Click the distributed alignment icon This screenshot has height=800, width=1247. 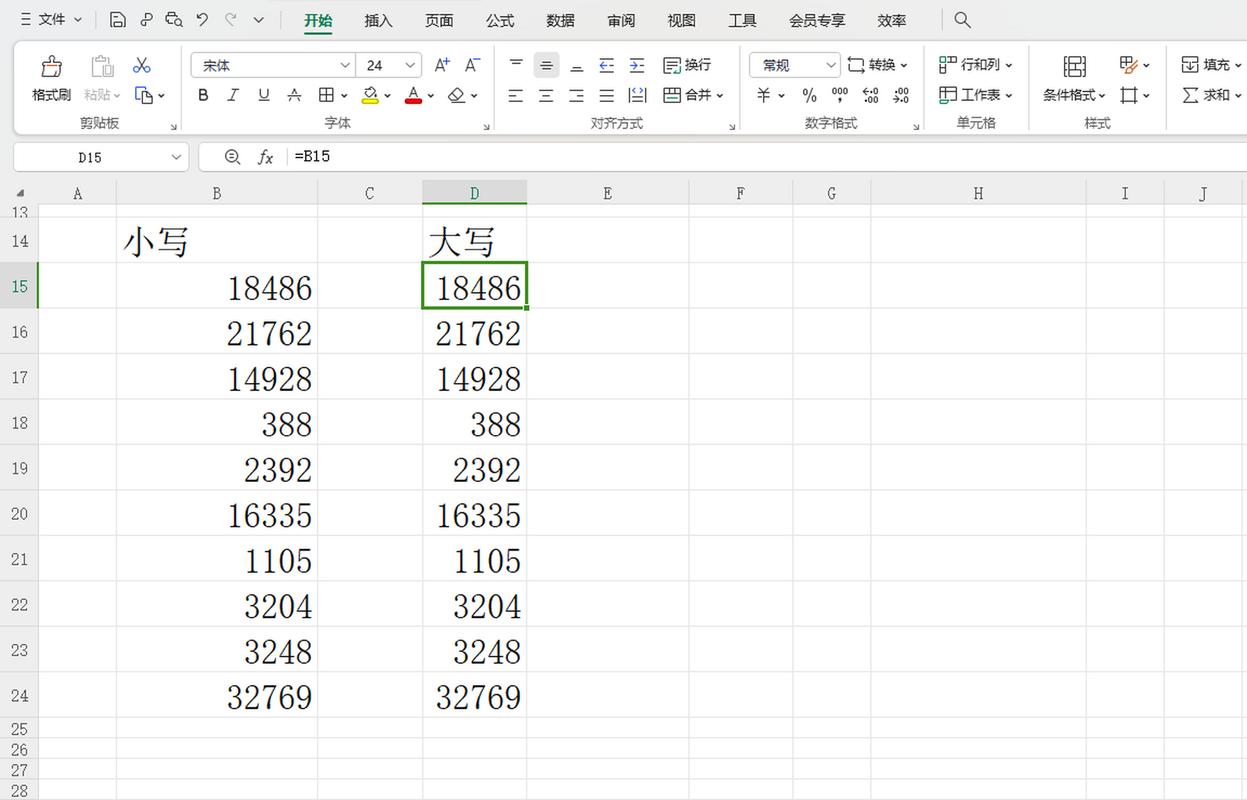(x=637, y=96)
